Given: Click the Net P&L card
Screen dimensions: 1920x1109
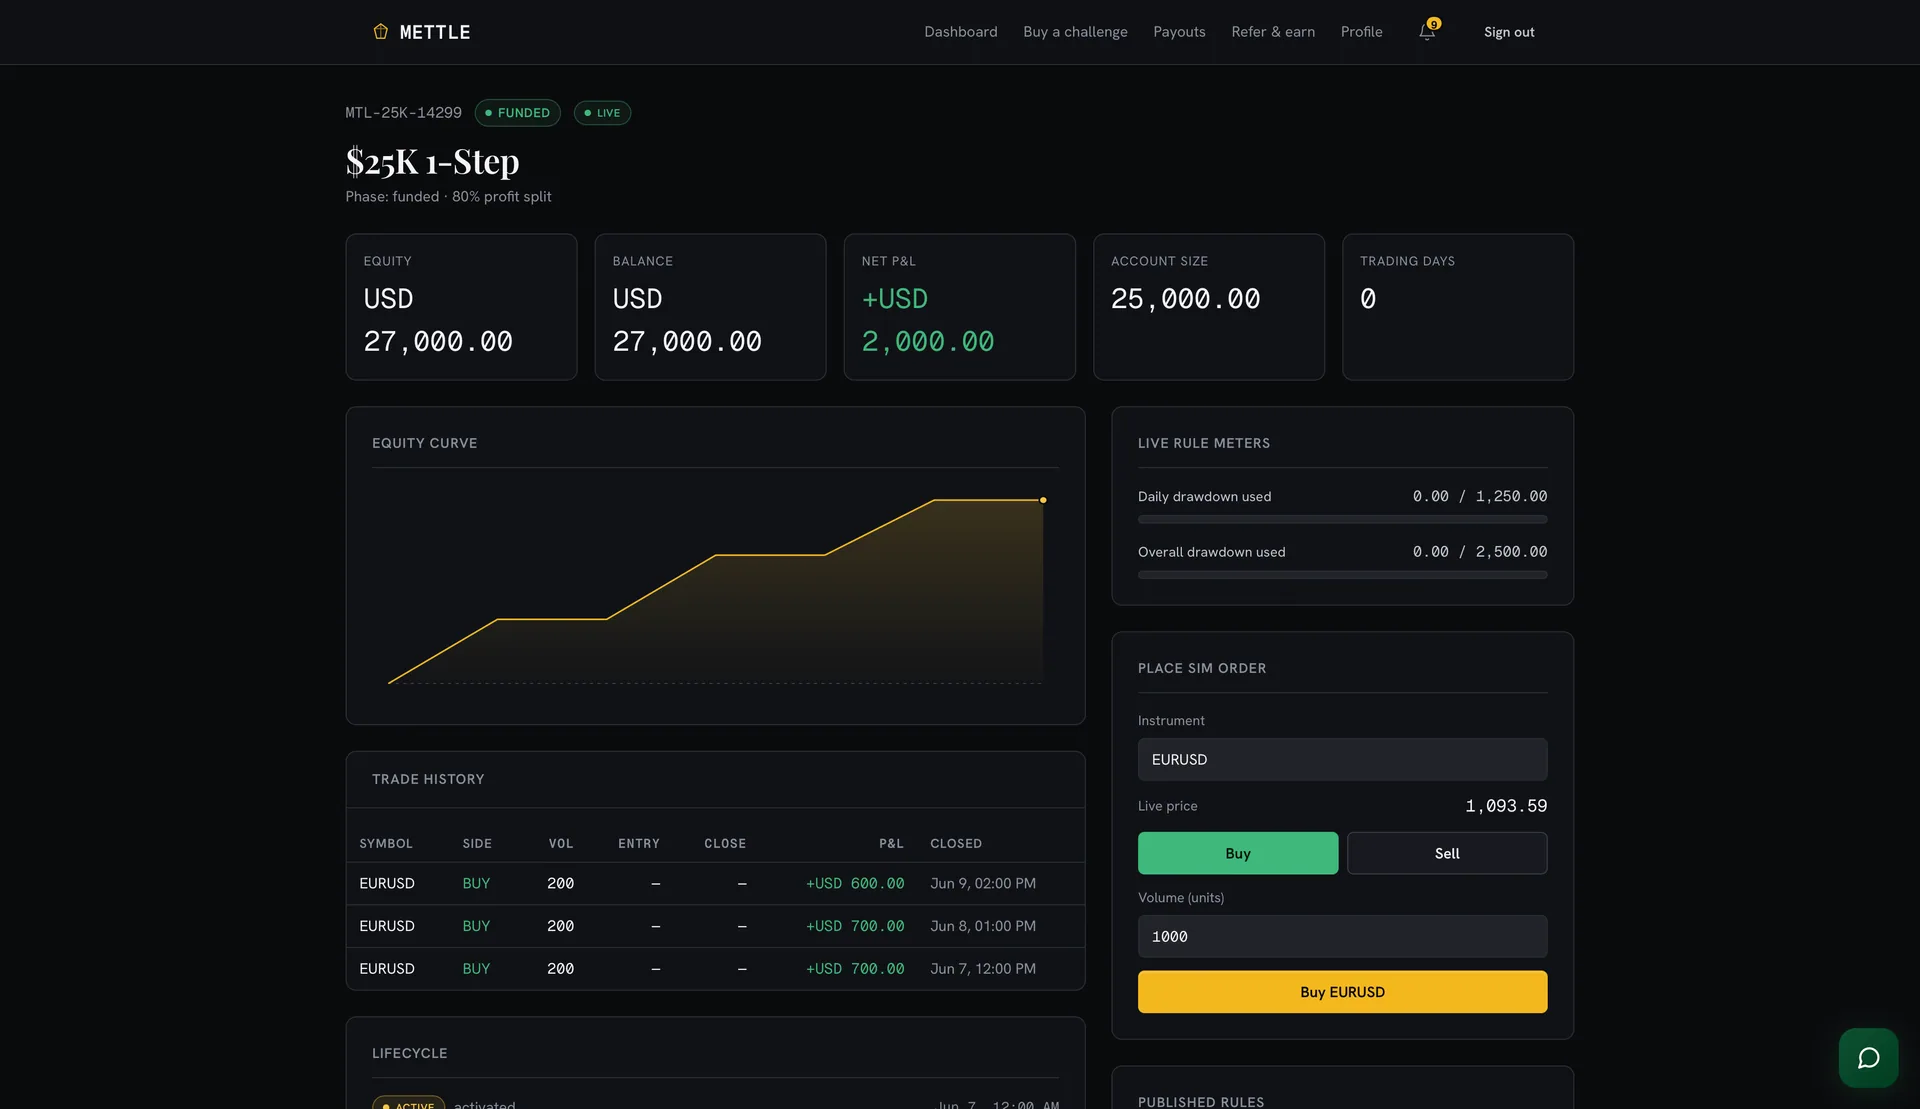Looking at the screenshot, I should 959,307.
